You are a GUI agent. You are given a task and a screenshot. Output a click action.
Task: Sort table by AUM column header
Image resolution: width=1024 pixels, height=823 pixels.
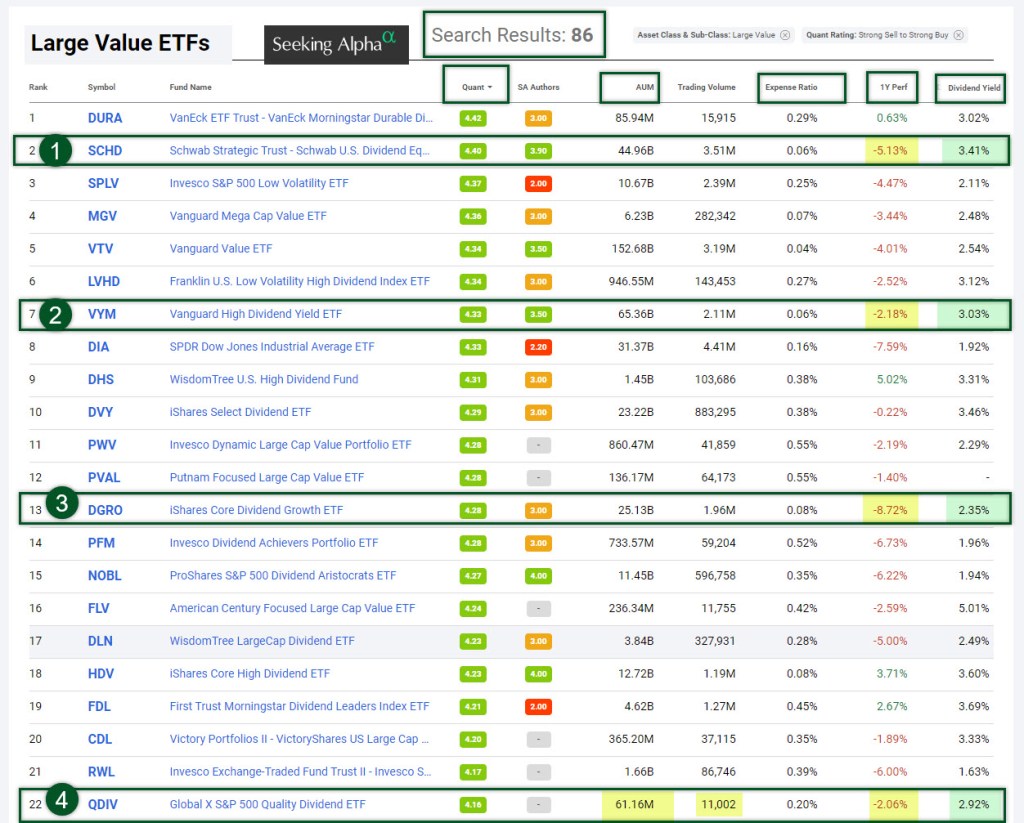[x=644, y=87]
